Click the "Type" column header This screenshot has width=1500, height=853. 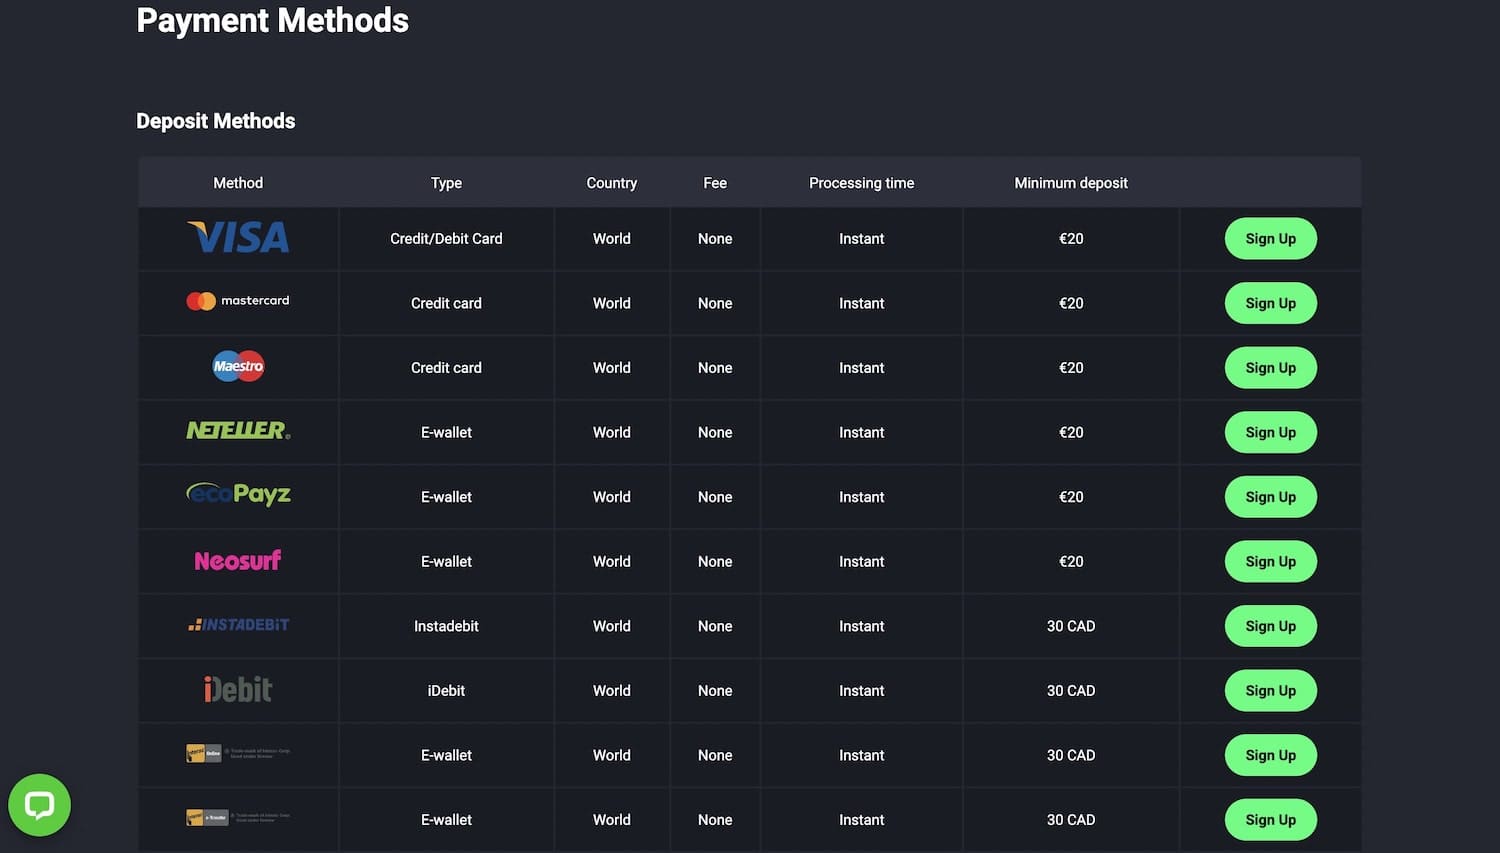tap(446, 183)
